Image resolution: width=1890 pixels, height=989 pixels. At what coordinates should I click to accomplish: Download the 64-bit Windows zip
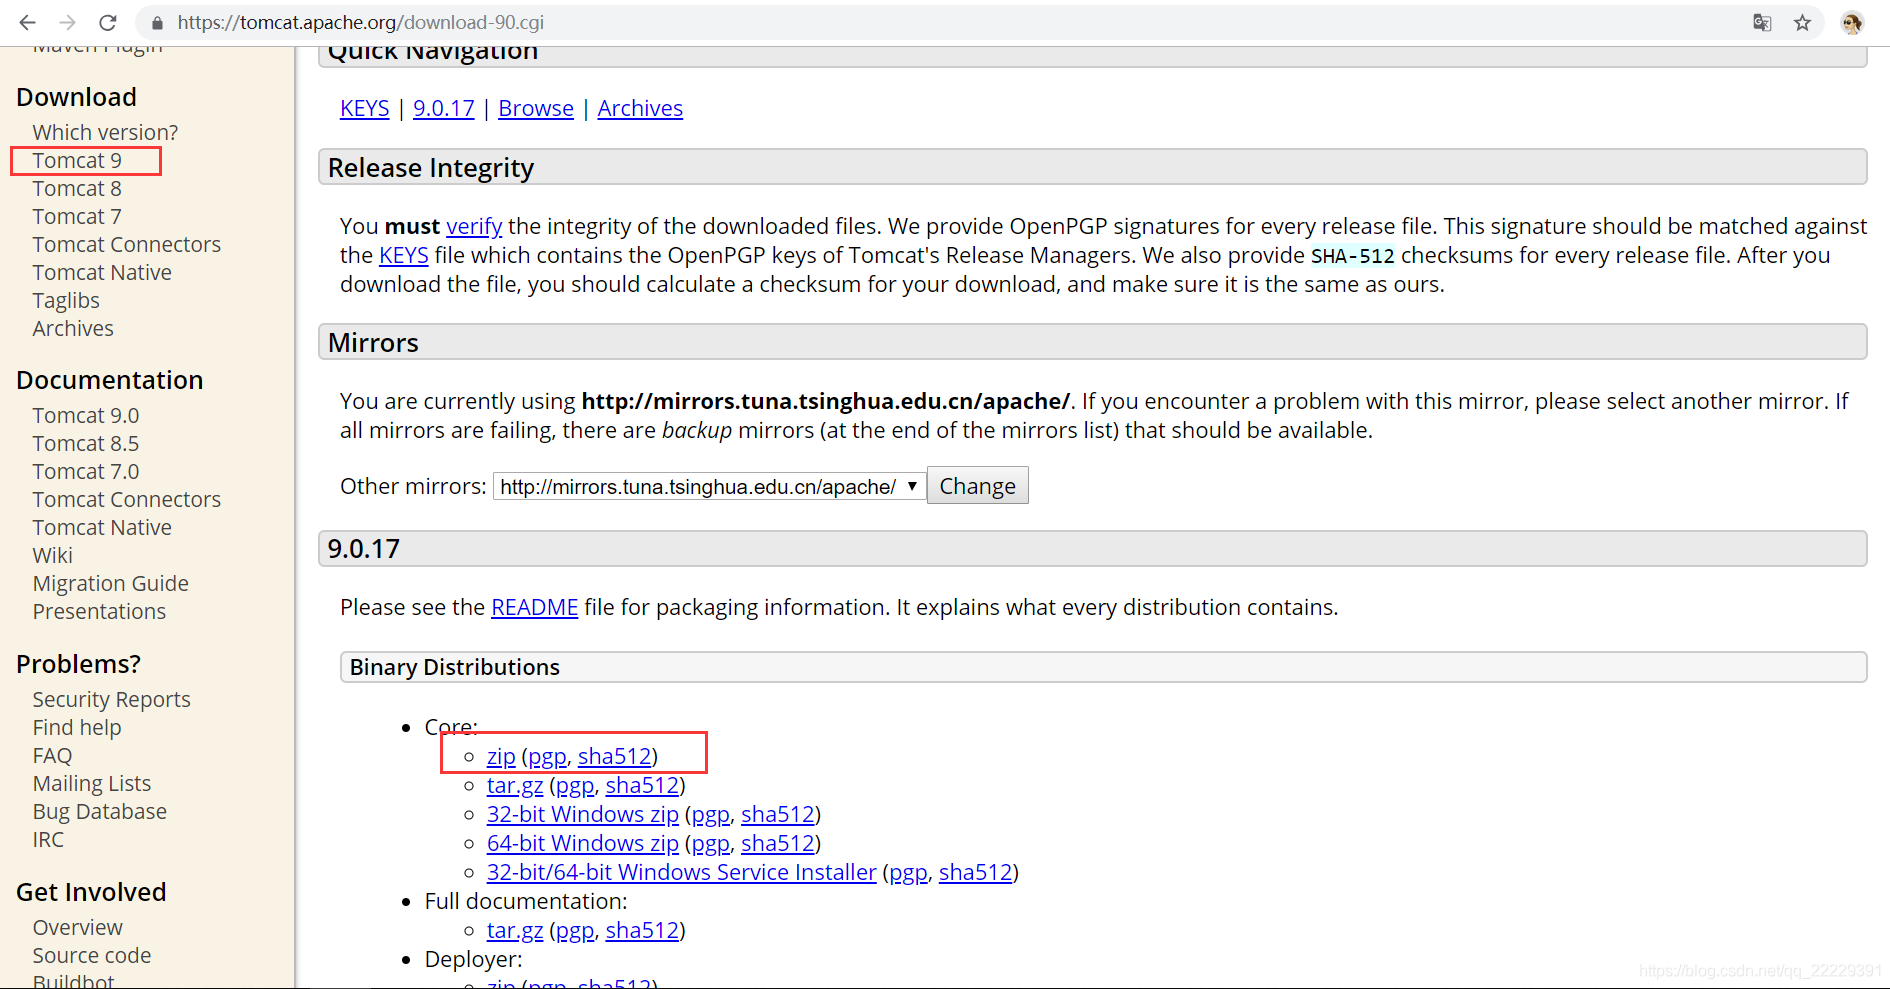pos(583,843)
